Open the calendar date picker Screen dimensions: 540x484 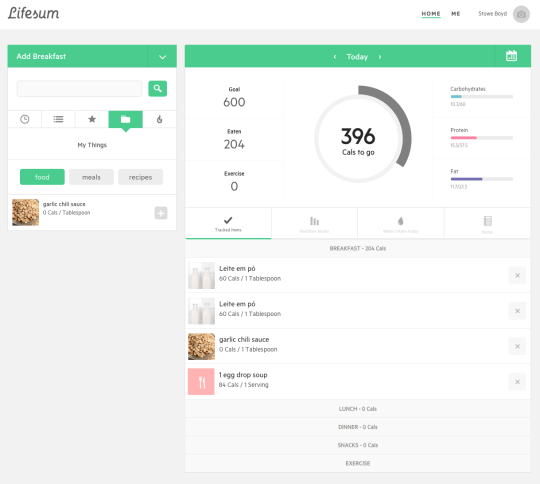click(511, 56)
